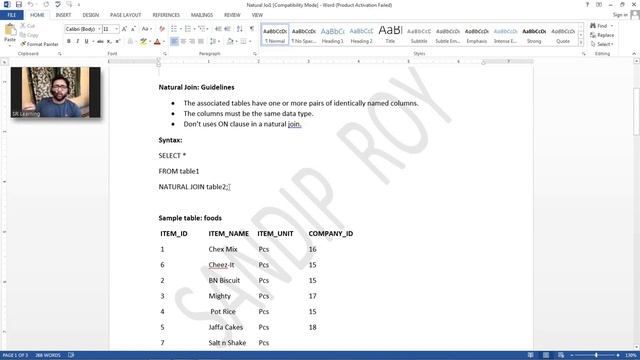Click the Undo arrow icon
Screen dimensions: 640x360
click(x=31, y=4)
